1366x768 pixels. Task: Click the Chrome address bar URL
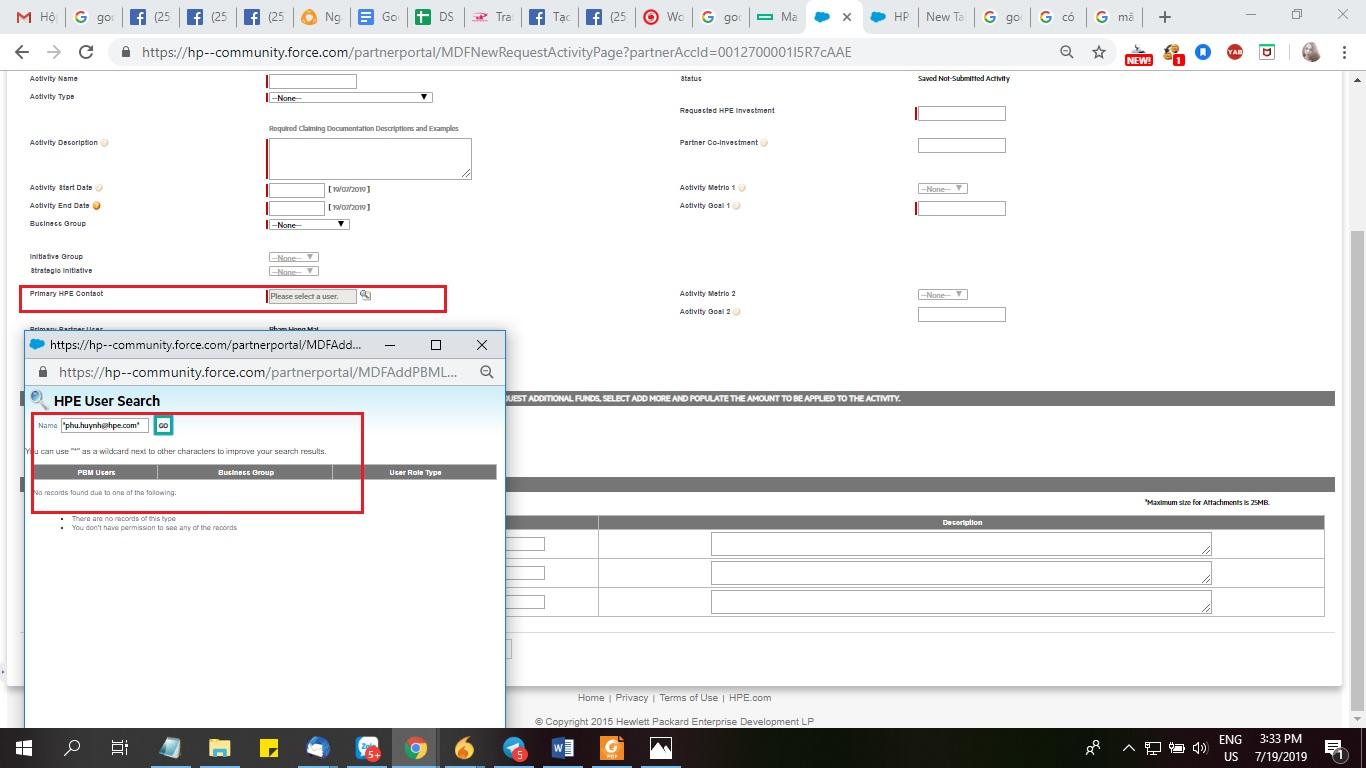click(497, 52)
